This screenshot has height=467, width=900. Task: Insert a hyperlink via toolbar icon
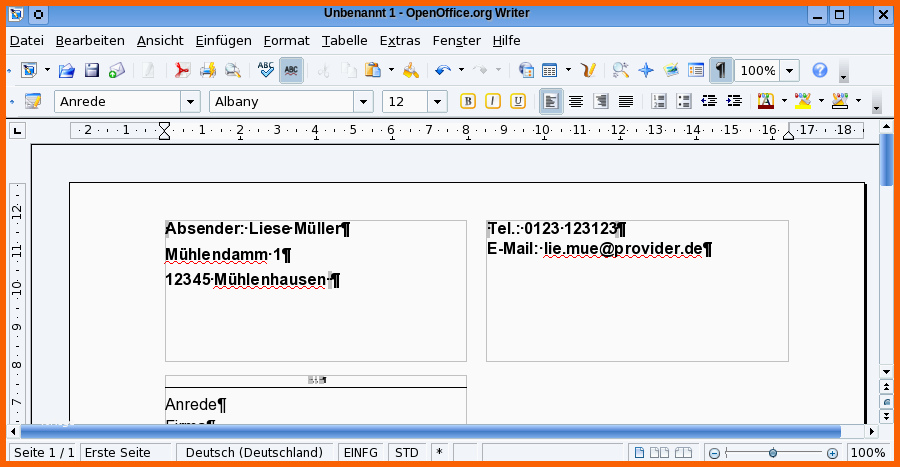click(526, 70)
